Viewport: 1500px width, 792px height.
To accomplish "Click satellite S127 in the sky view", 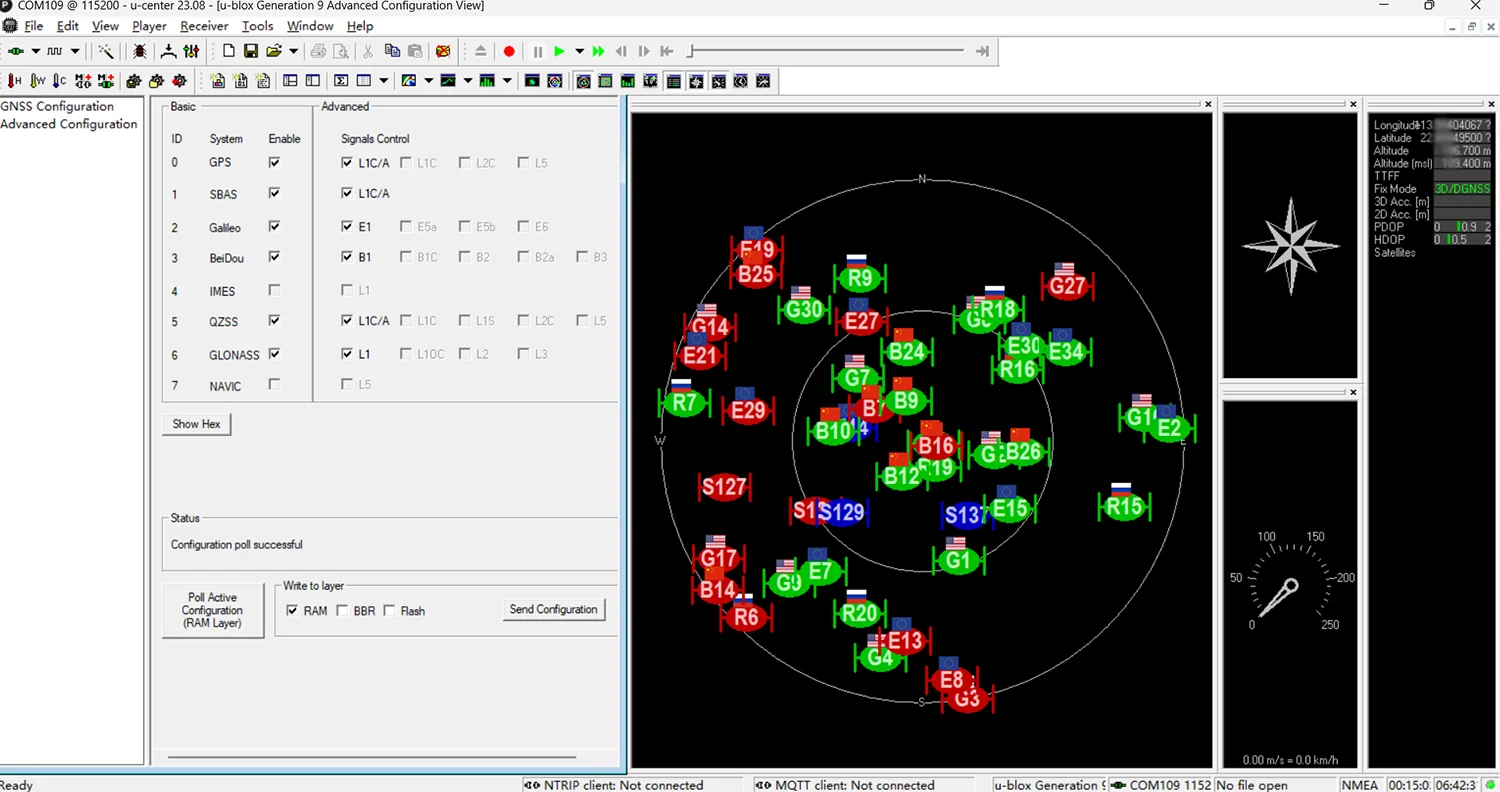I will click(723, 487).
